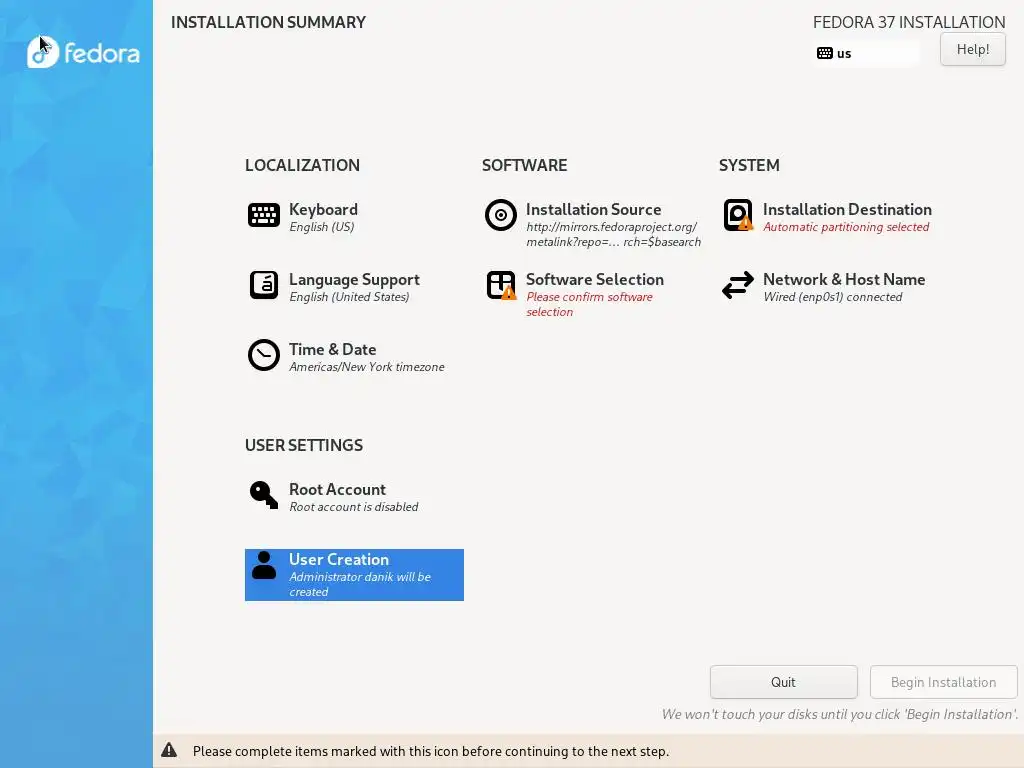Click the User Creation person icon
Image resolution: width=1024 pixels, height=768 pixels.
click(264, 565)
